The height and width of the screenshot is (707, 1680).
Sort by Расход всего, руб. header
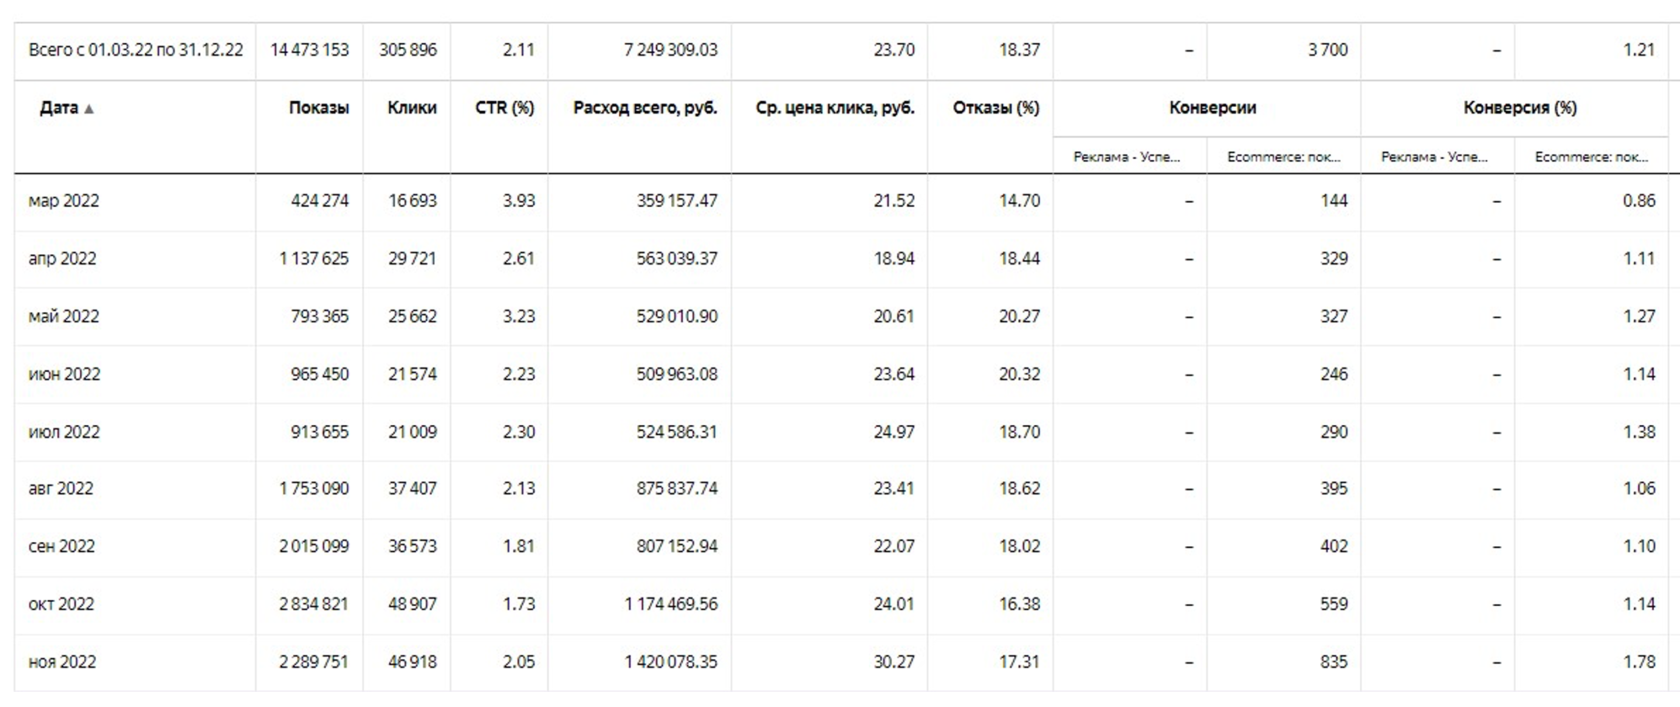(x=645, y=108)
